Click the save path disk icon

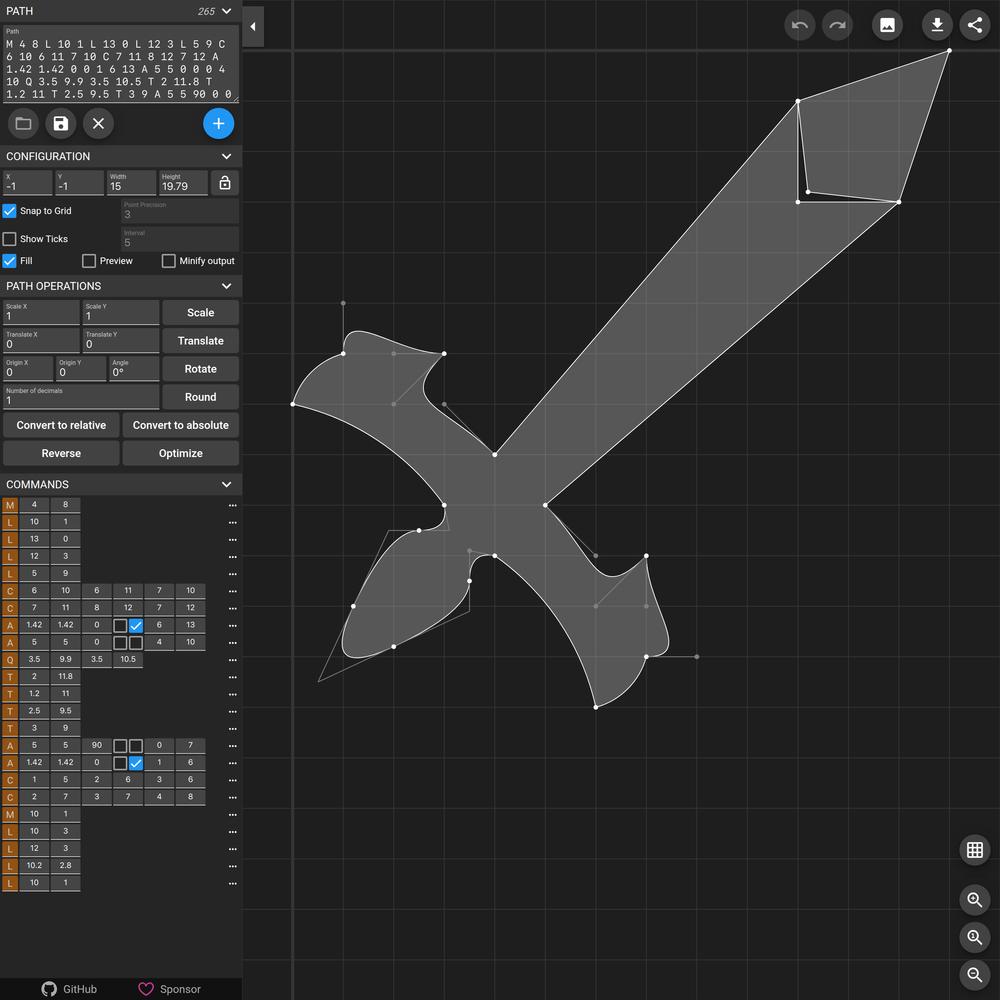pos(61,124)
